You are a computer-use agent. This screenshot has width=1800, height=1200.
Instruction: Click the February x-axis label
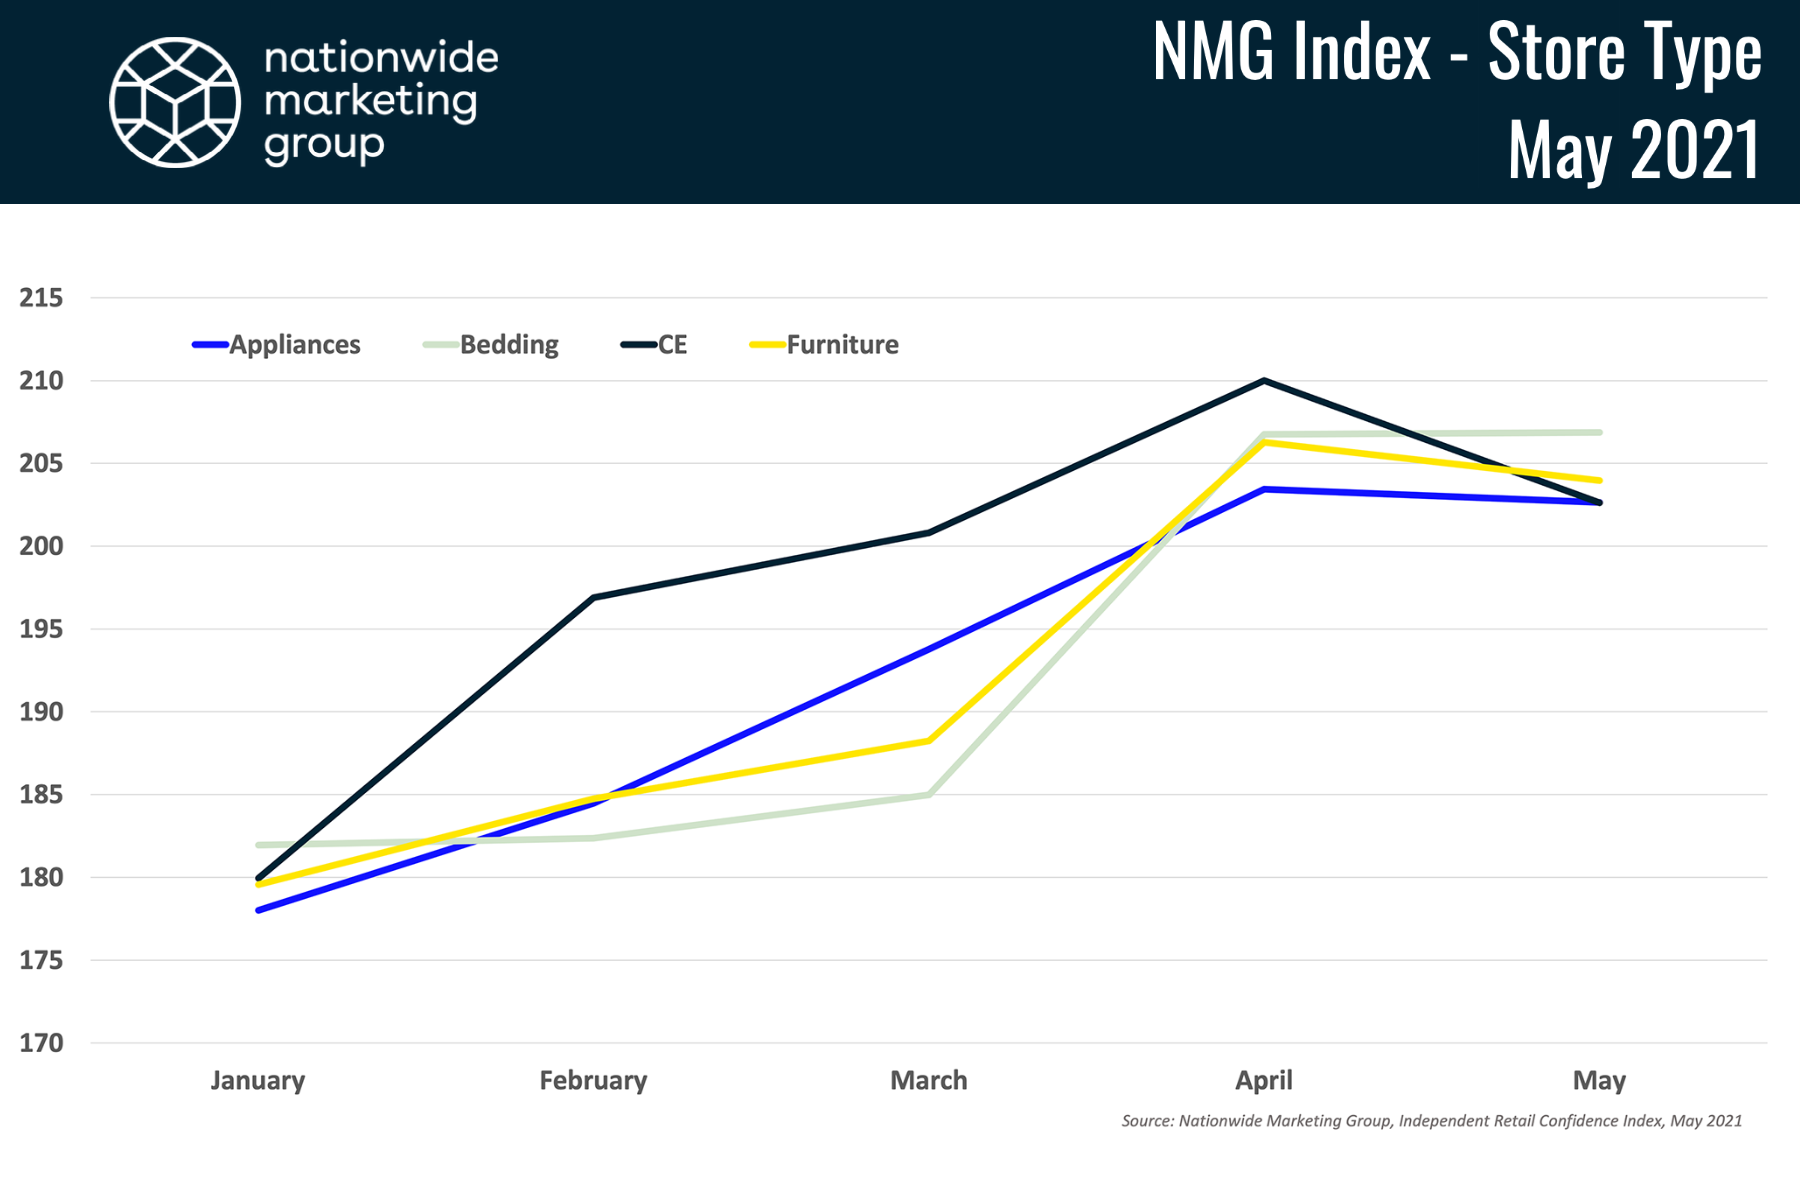pos(593,1081)
